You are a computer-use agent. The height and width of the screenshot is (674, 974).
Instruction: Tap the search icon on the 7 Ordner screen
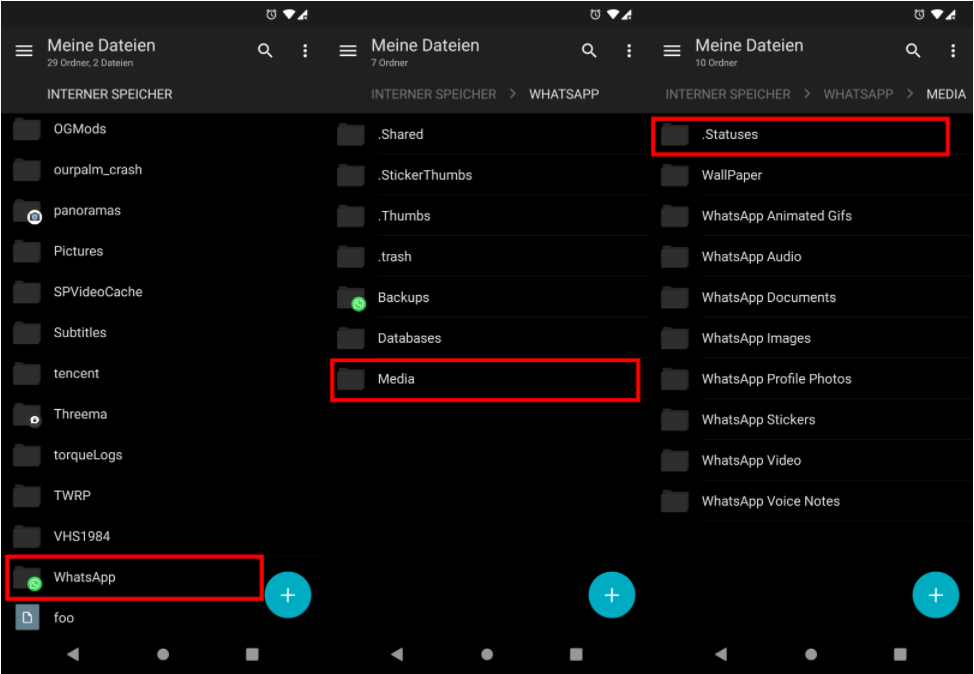tap(589, 51)
